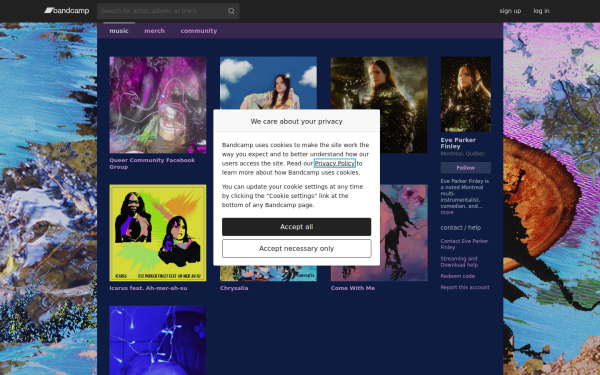The image size is (600, 375).
Task: Expand the artist bio with more link
Action: 447,212
